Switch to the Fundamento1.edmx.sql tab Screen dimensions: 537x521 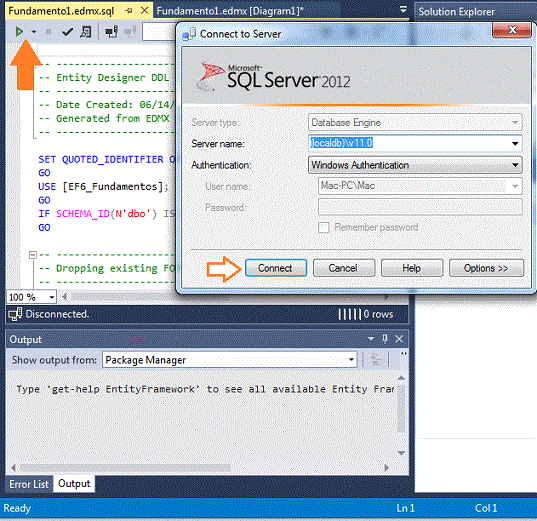point(61,11)
